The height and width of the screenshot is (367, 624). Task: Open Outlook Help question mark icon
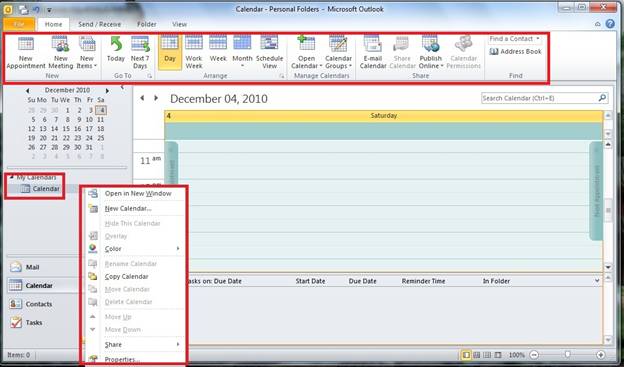tap(610, 24)
